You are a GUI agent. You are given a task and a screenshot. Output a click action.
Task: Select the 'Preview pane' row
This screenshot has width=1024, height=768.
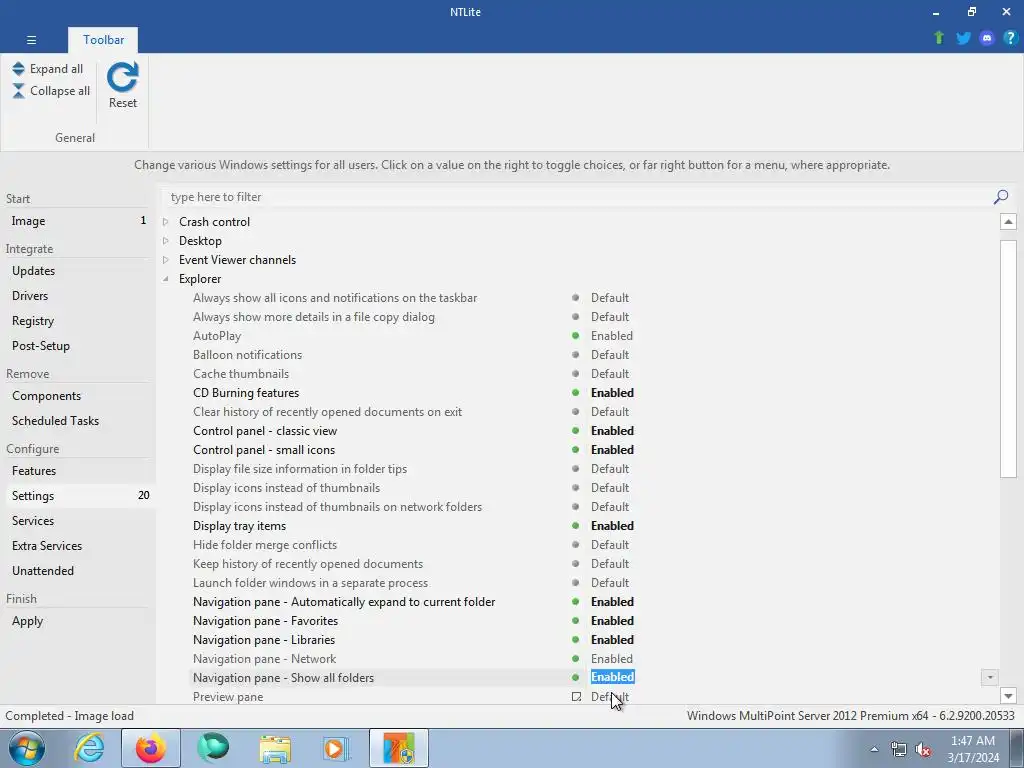(x=228, y=697)
